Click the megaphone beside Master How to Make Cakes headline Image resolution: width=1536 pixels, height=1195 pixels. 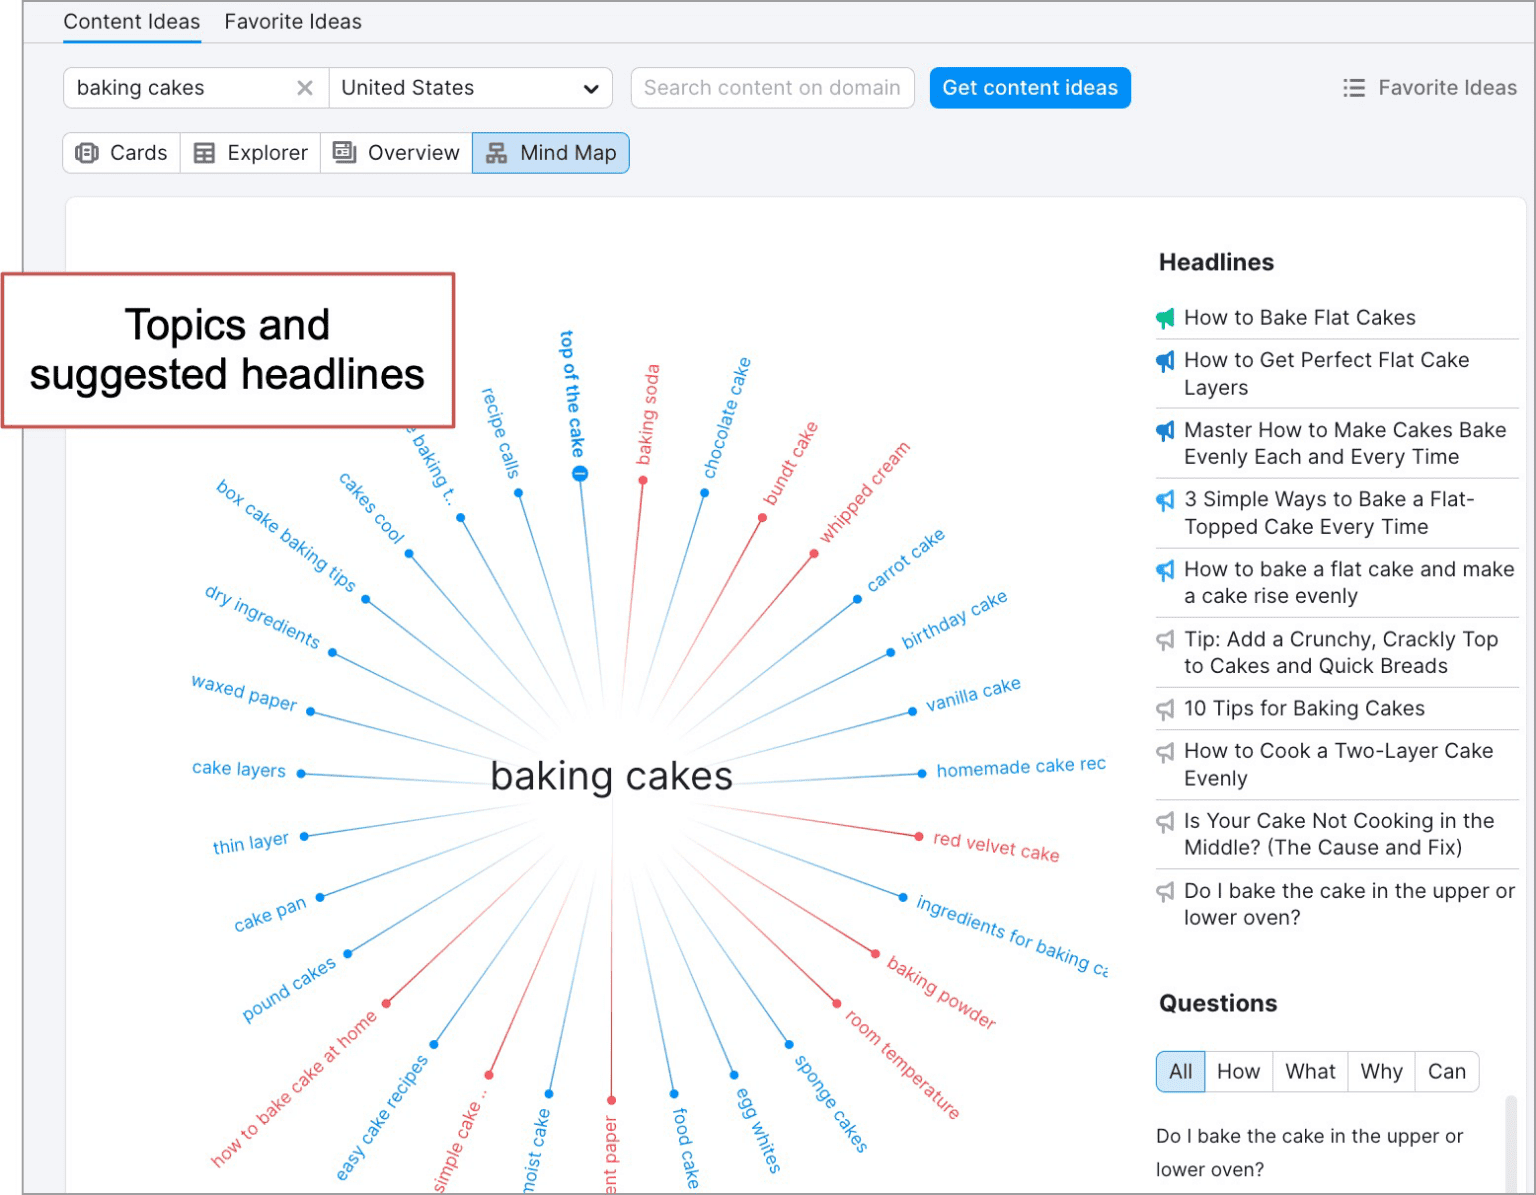coord(1164,431)
